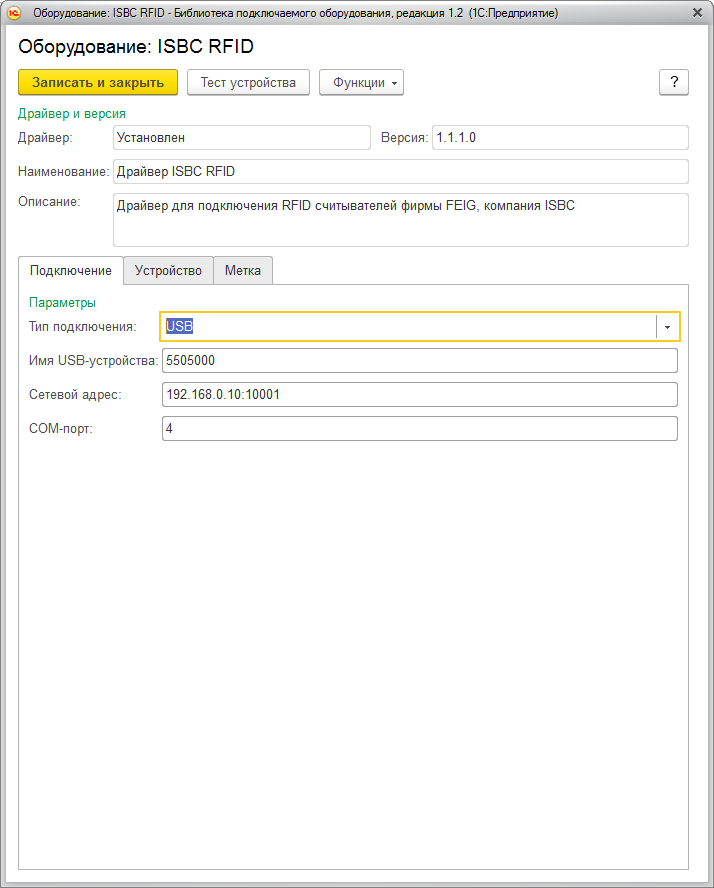Click the 'Параметры' group heading
This screenshot has height=888, width=714.
coord(62,302)
